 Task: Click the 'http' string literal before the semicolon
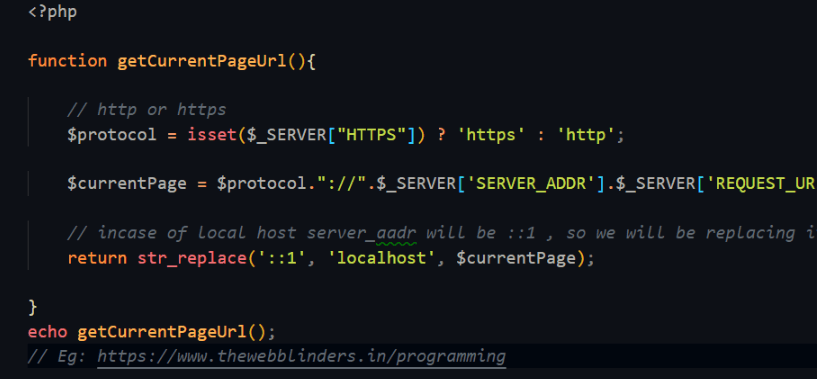point(586,135)
